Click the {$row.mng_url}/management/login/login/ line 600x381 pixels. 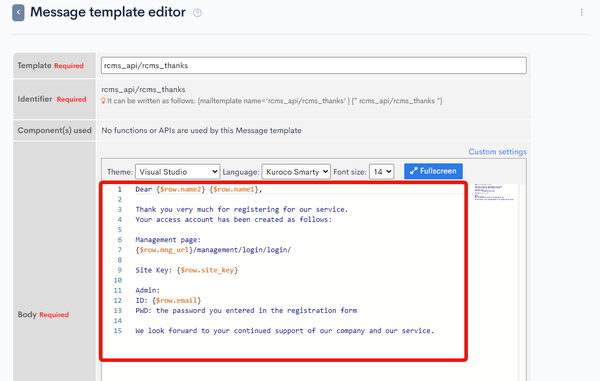pos(213,250)
